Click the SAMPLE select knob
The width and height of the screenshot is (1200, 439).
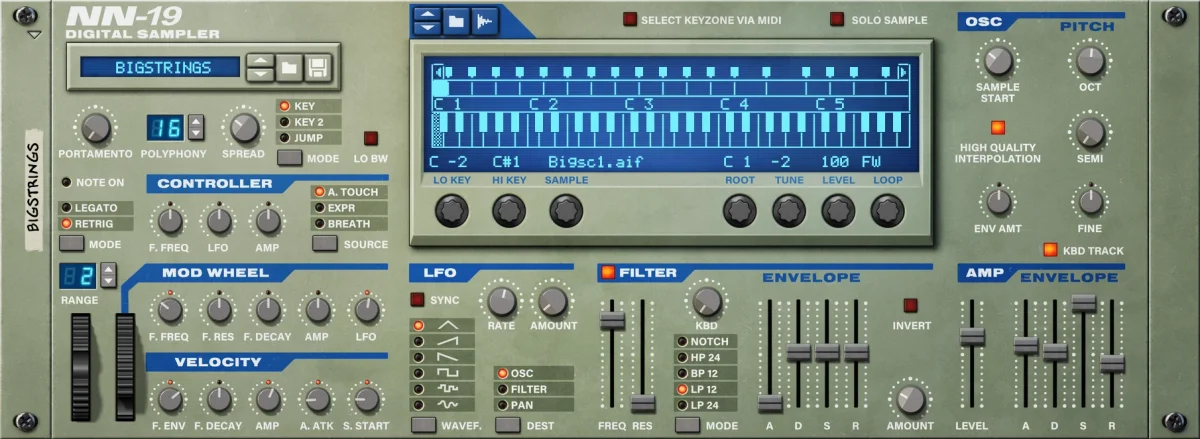(566, 209)
